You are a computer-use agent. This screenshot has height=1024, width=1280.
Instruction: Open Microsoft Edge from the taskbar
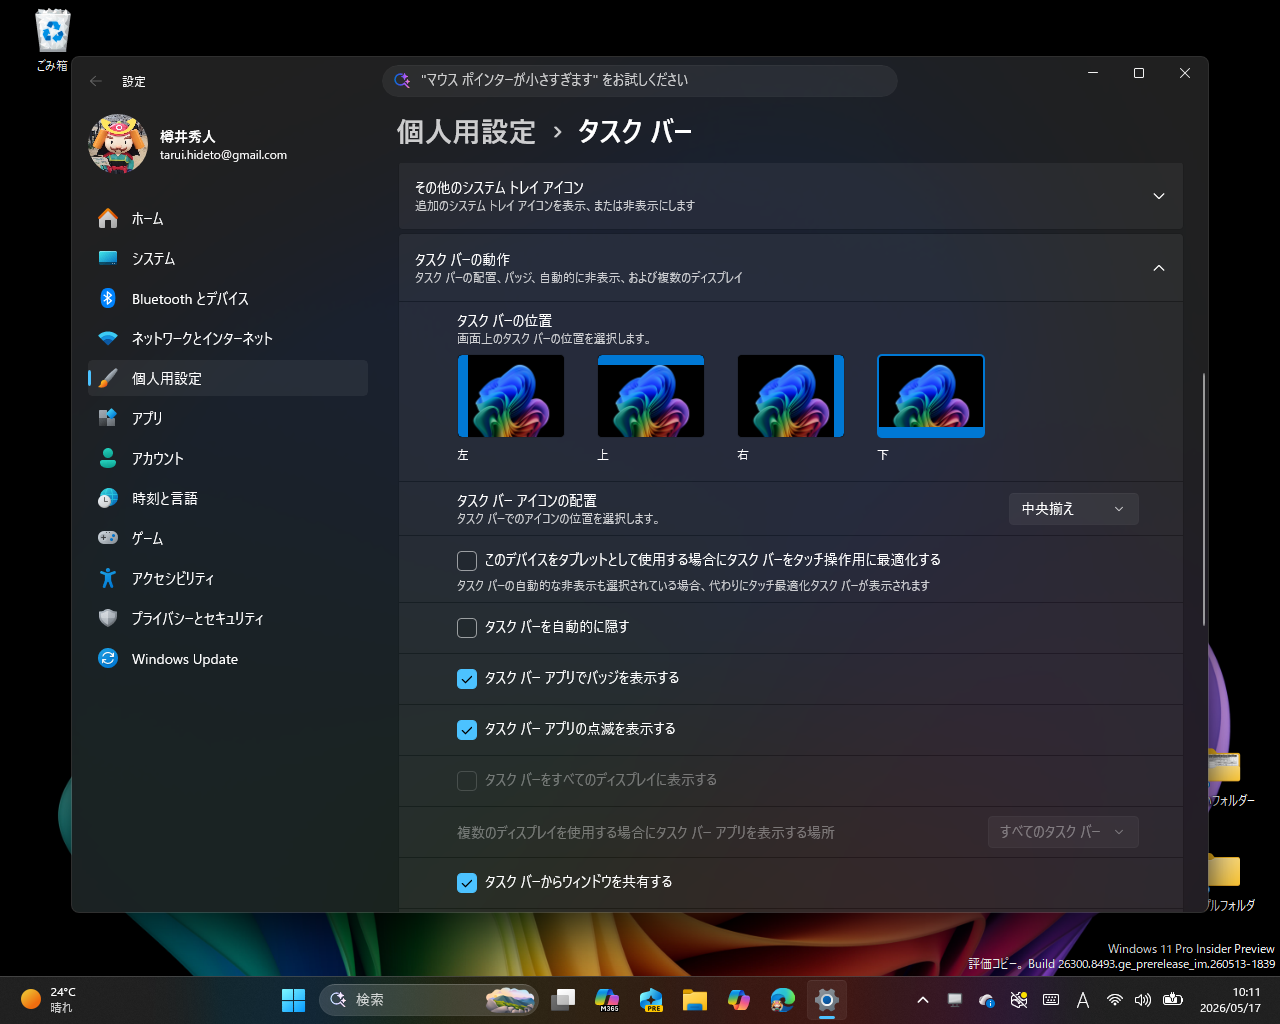(783, 999)
